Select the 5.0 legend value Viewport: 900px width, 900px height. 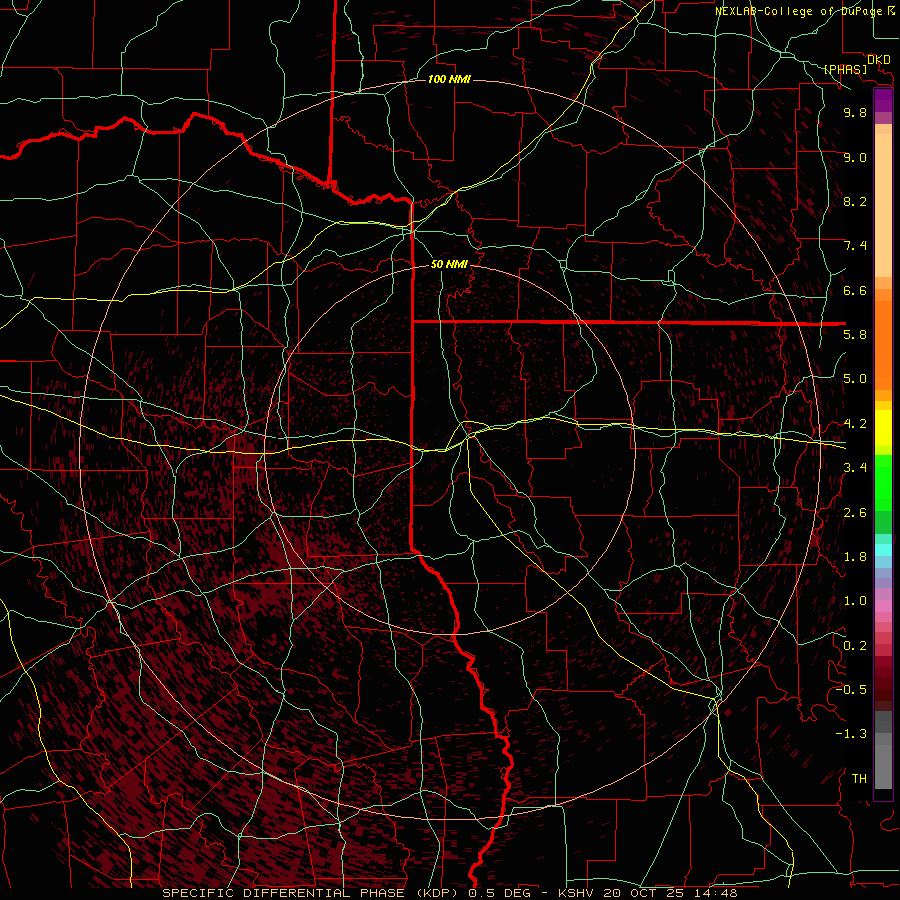855,379
